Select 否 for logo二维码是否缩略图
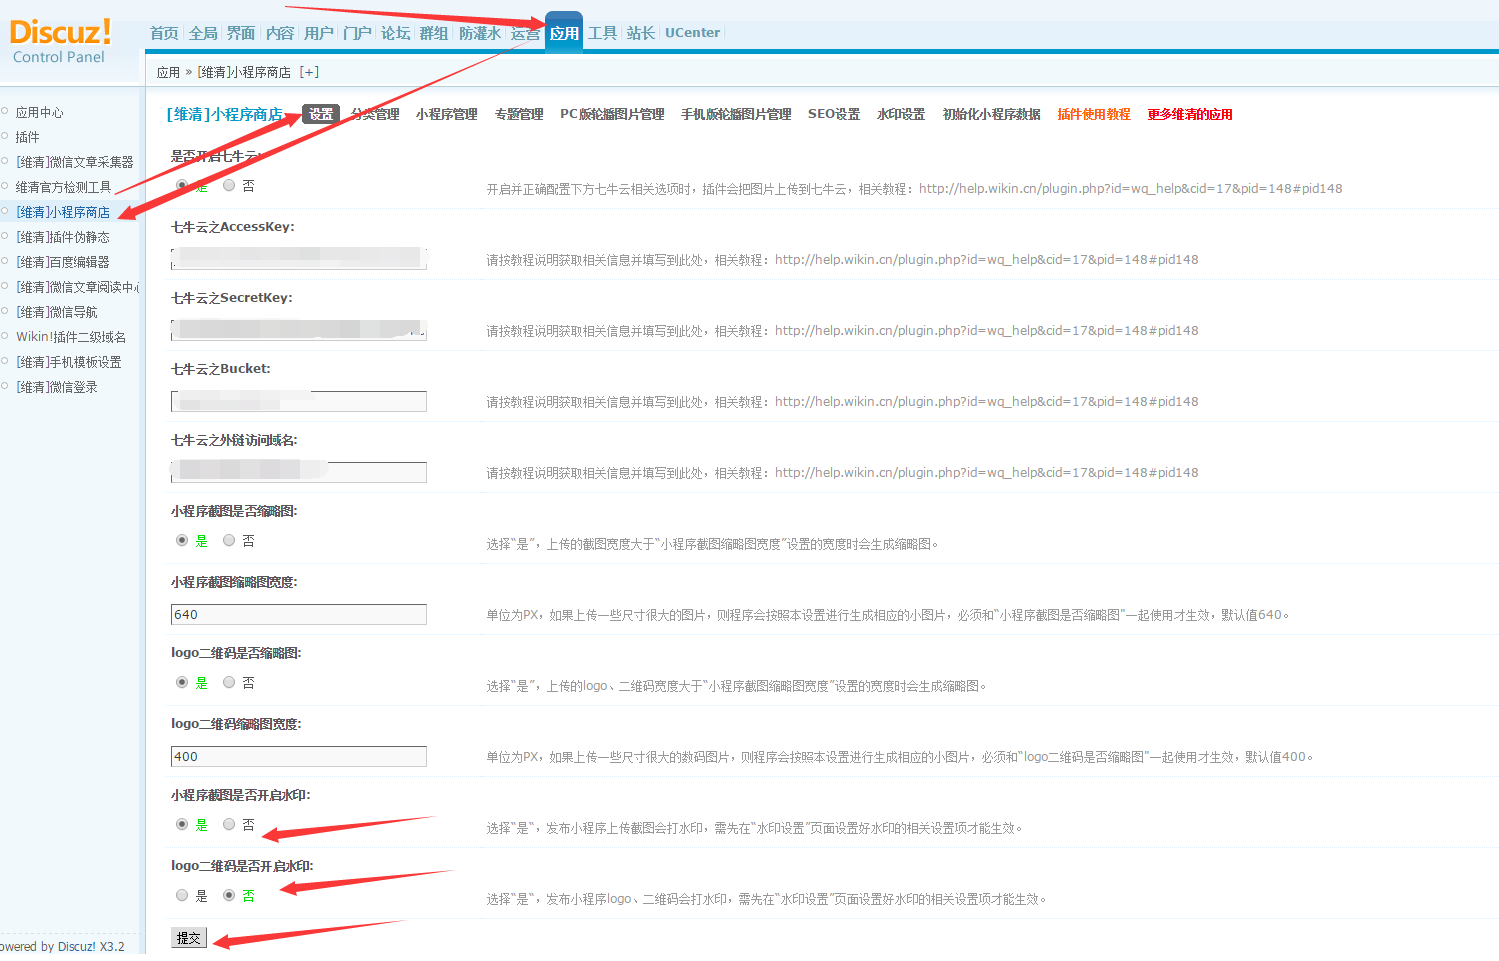Screen dimensions: 1499x961 click(229, 682)
